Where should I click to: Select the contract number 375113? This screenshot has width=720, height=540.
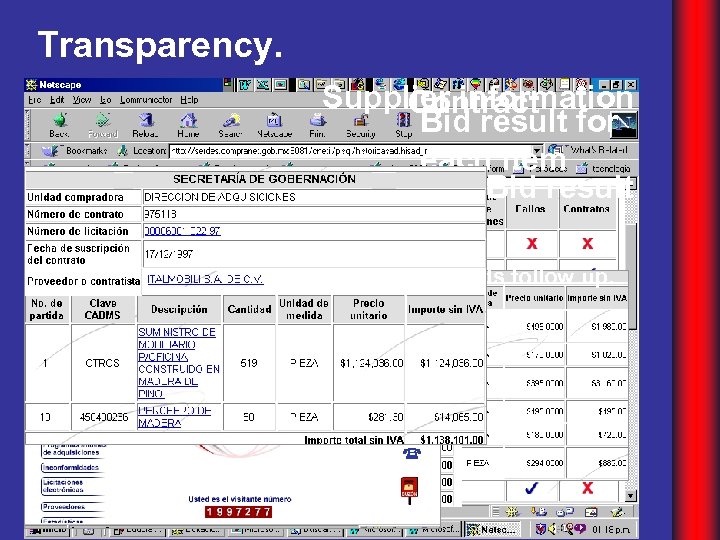tap(160, 214)
